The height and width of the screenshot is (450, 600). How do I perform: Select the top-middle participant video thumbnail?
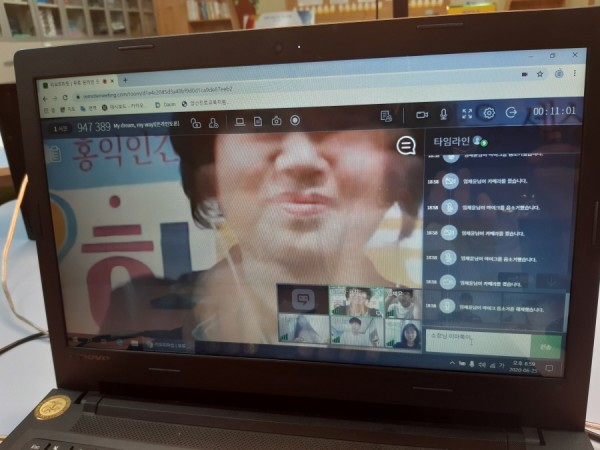[357, 302]
